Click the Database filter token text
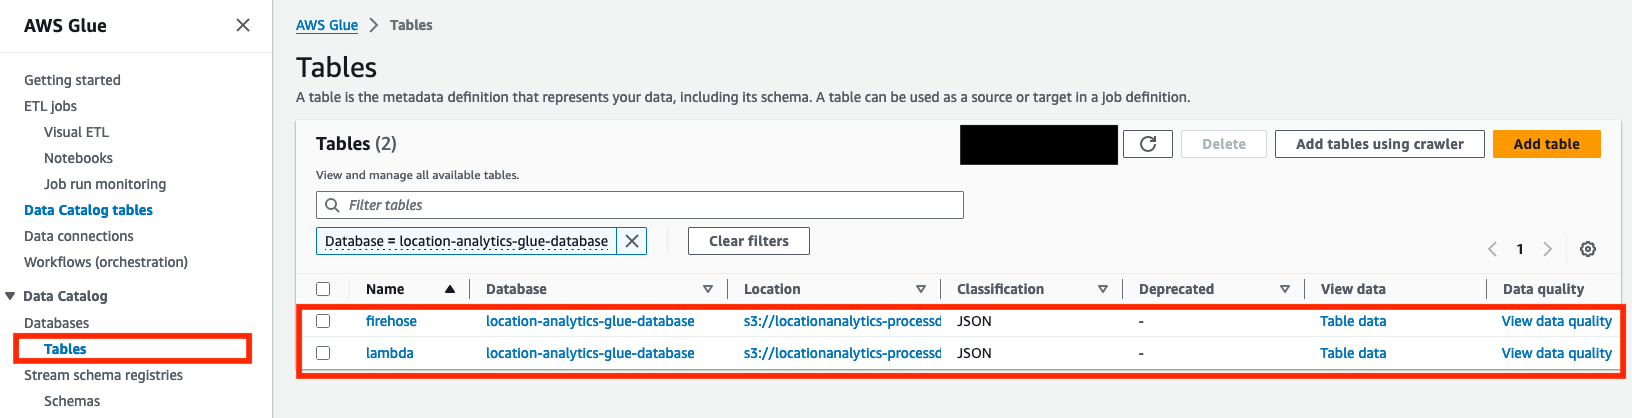The image size is (1632, 418). [x=466, y=241]
